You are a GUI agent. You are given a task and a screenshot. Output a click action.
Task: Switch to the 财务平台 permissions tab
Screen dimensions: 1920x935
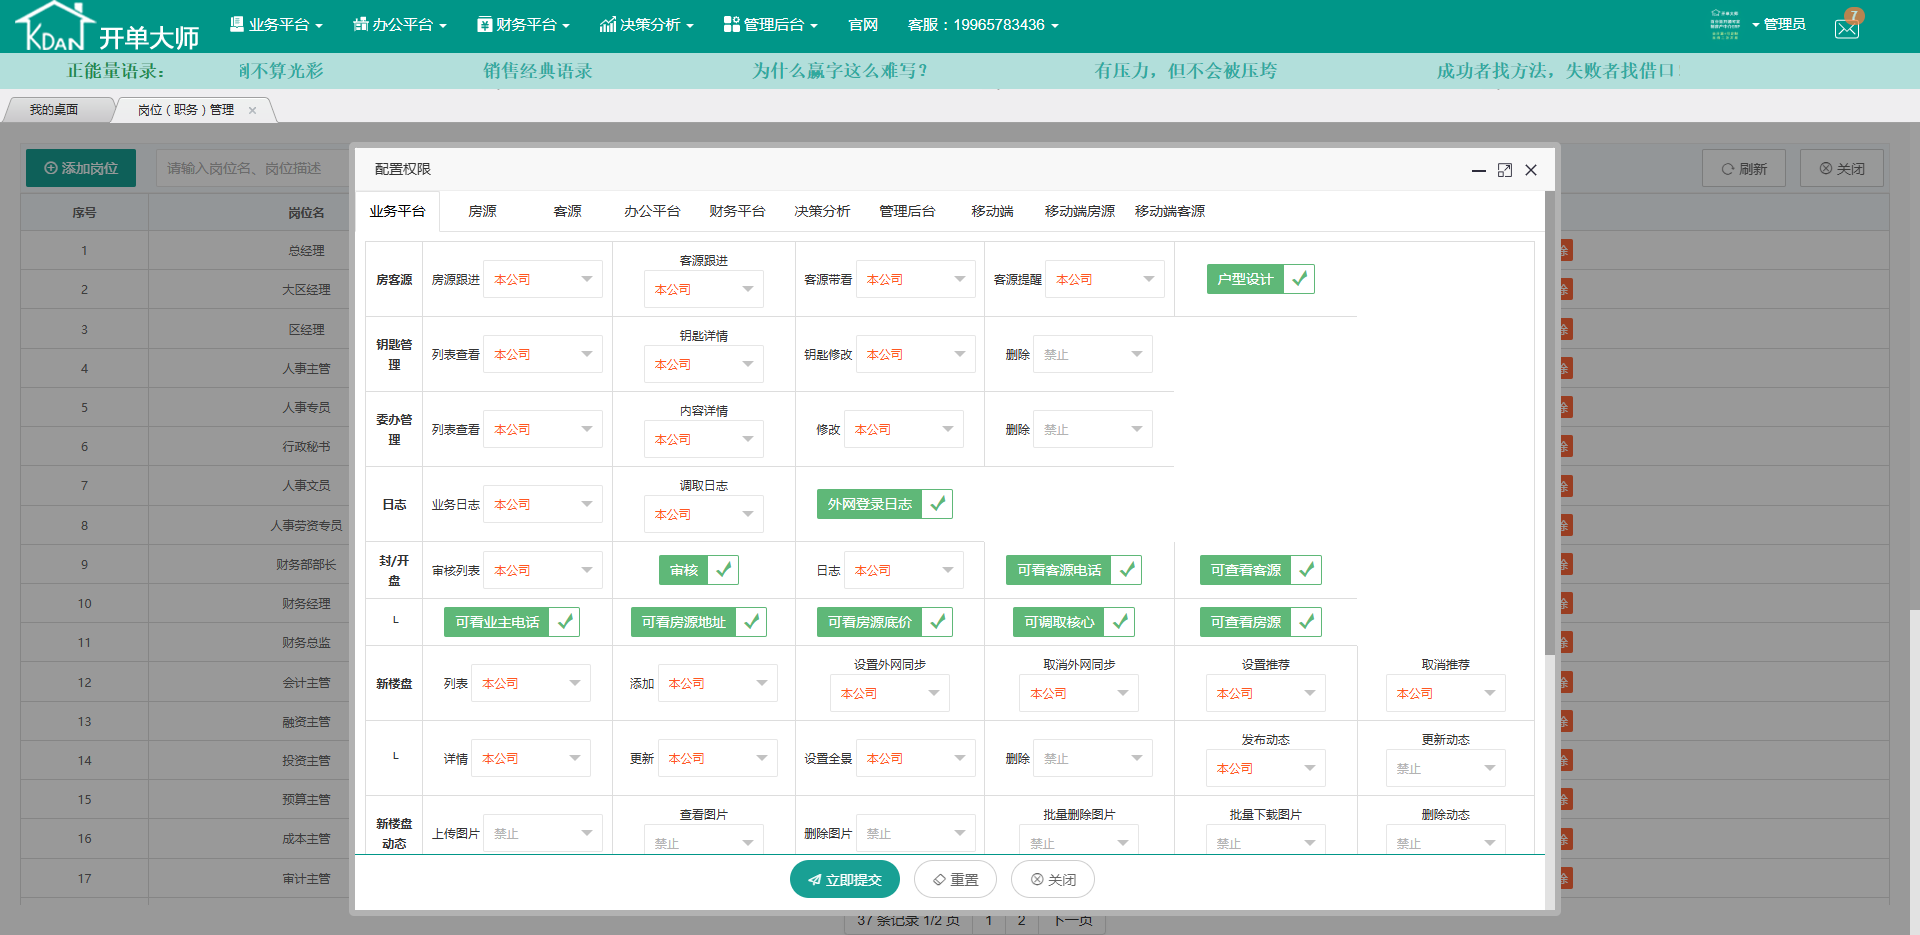pyautogui.click(x=737, y=211)
